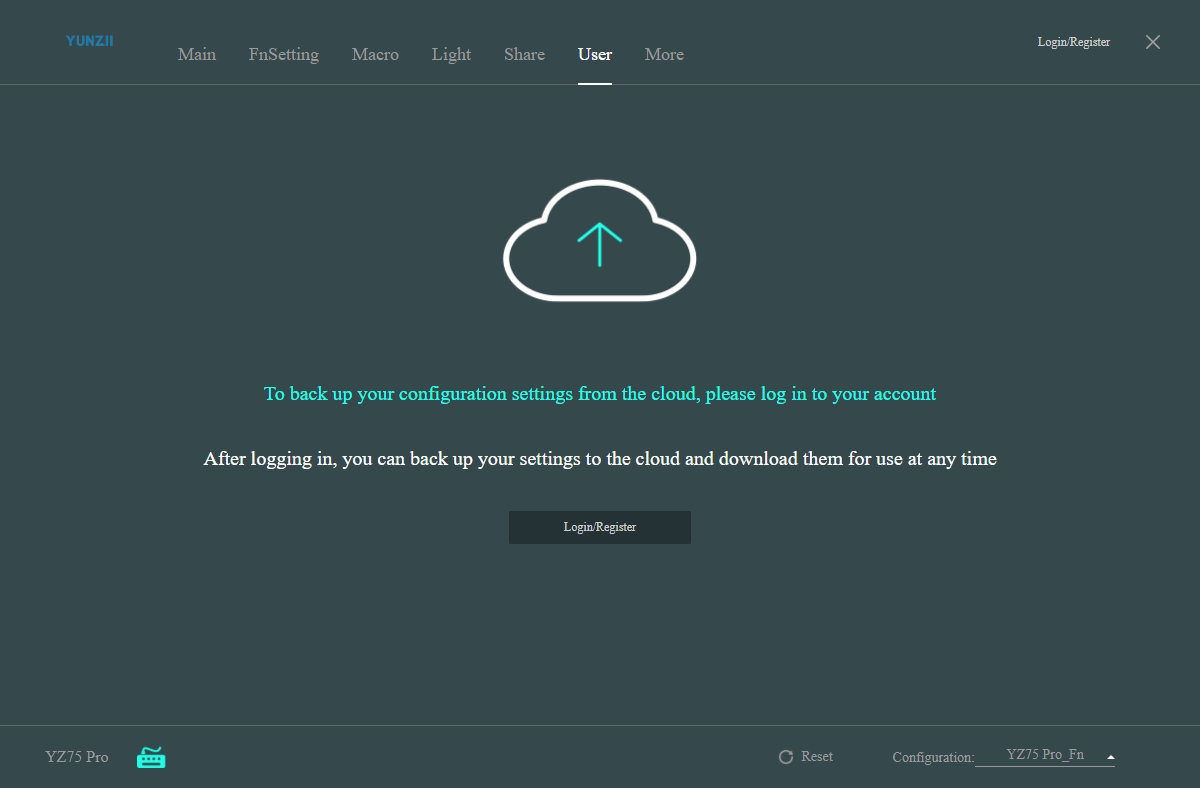The height and width of the screenshot is (788, 1200).
Task: Expand the Configuration dropdown arrow
Action: [1110, 757]
